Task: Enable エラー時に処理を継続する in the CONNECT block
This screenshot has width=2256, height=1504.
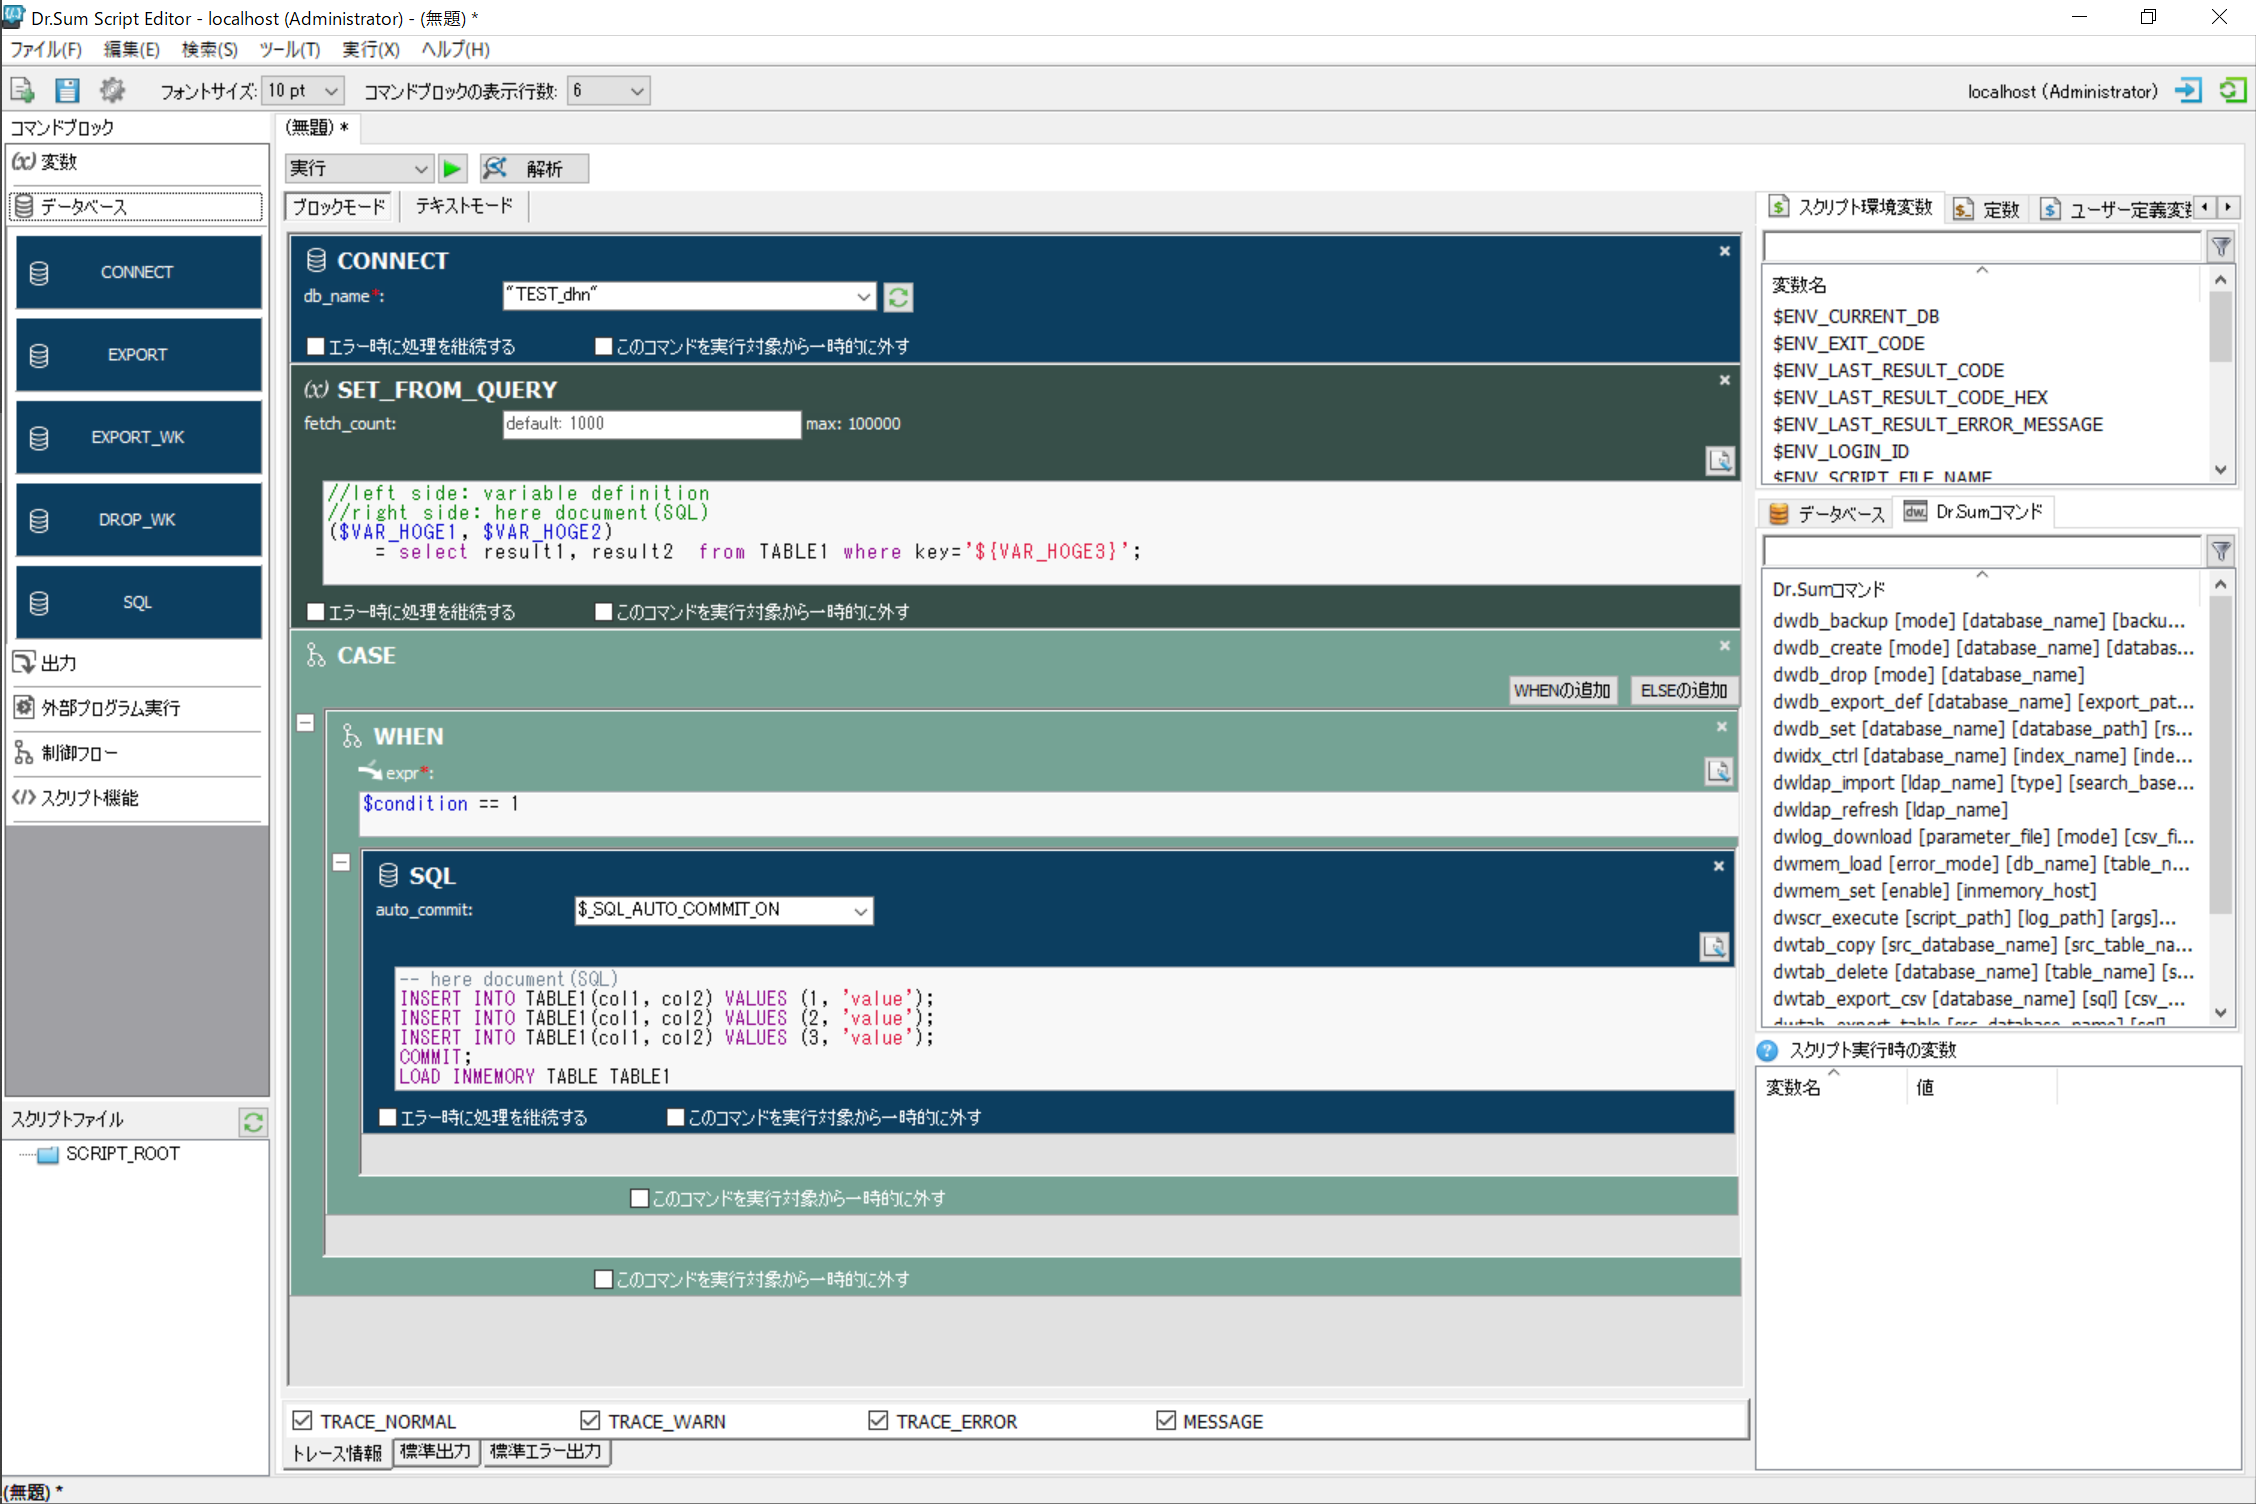Action: click(316, 346)
